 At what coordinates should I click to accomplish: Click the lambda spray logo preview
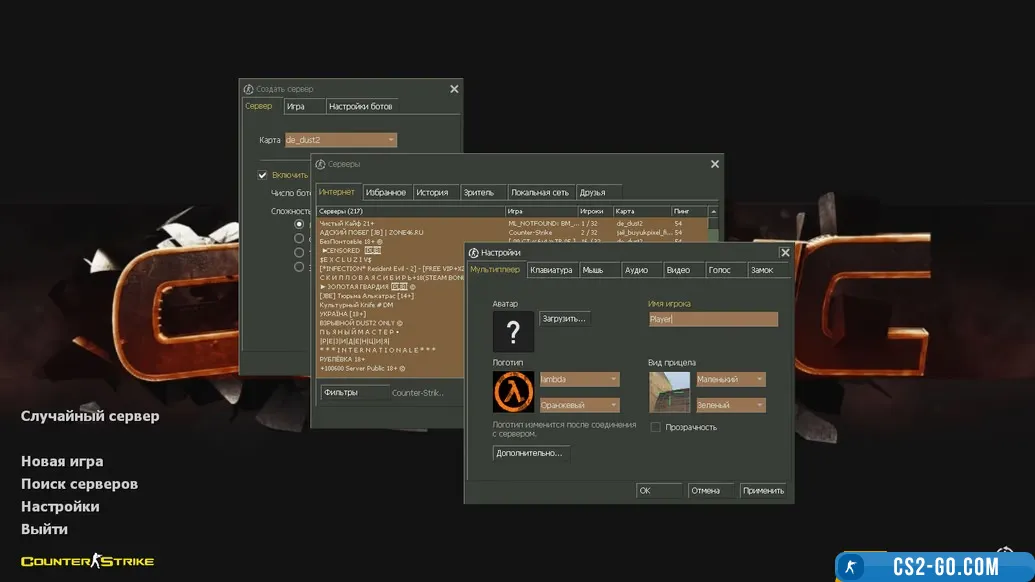click(x=513, y=391)
